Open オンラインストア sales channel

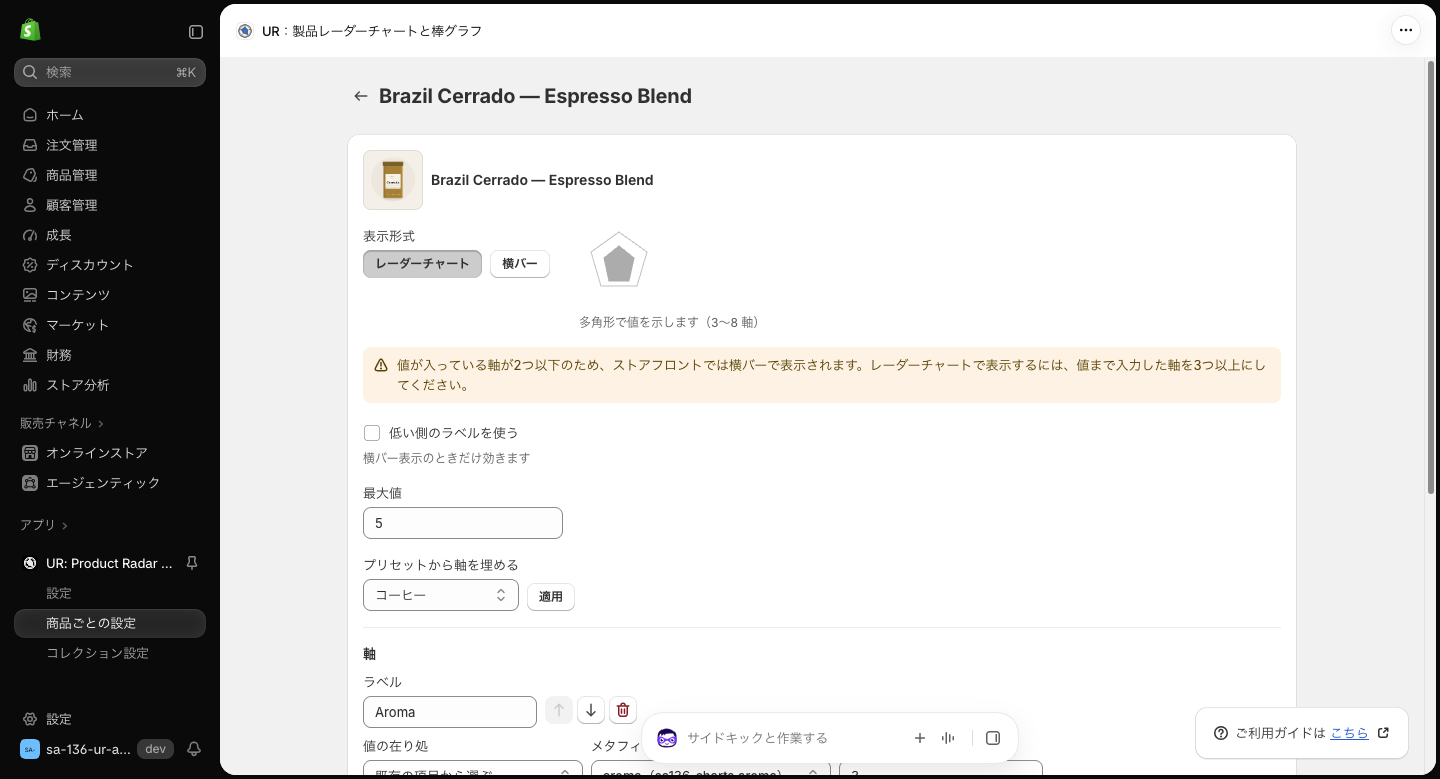110,453
